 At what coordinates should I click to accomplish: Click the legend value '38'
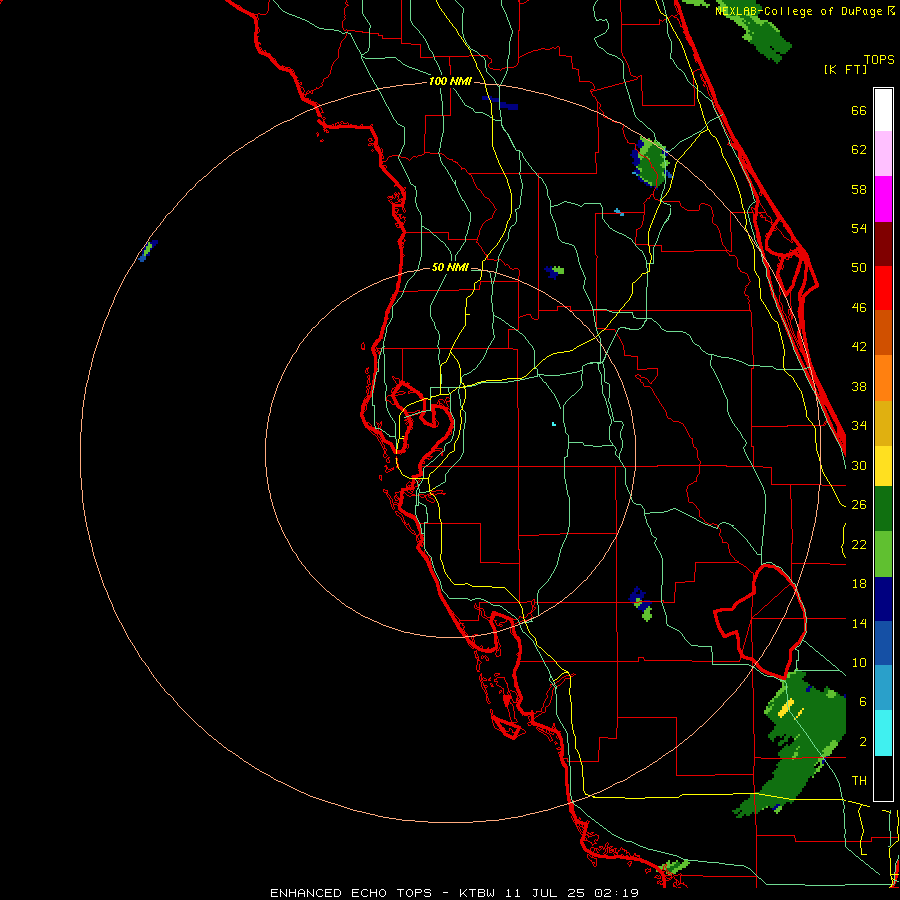point(859,386)
